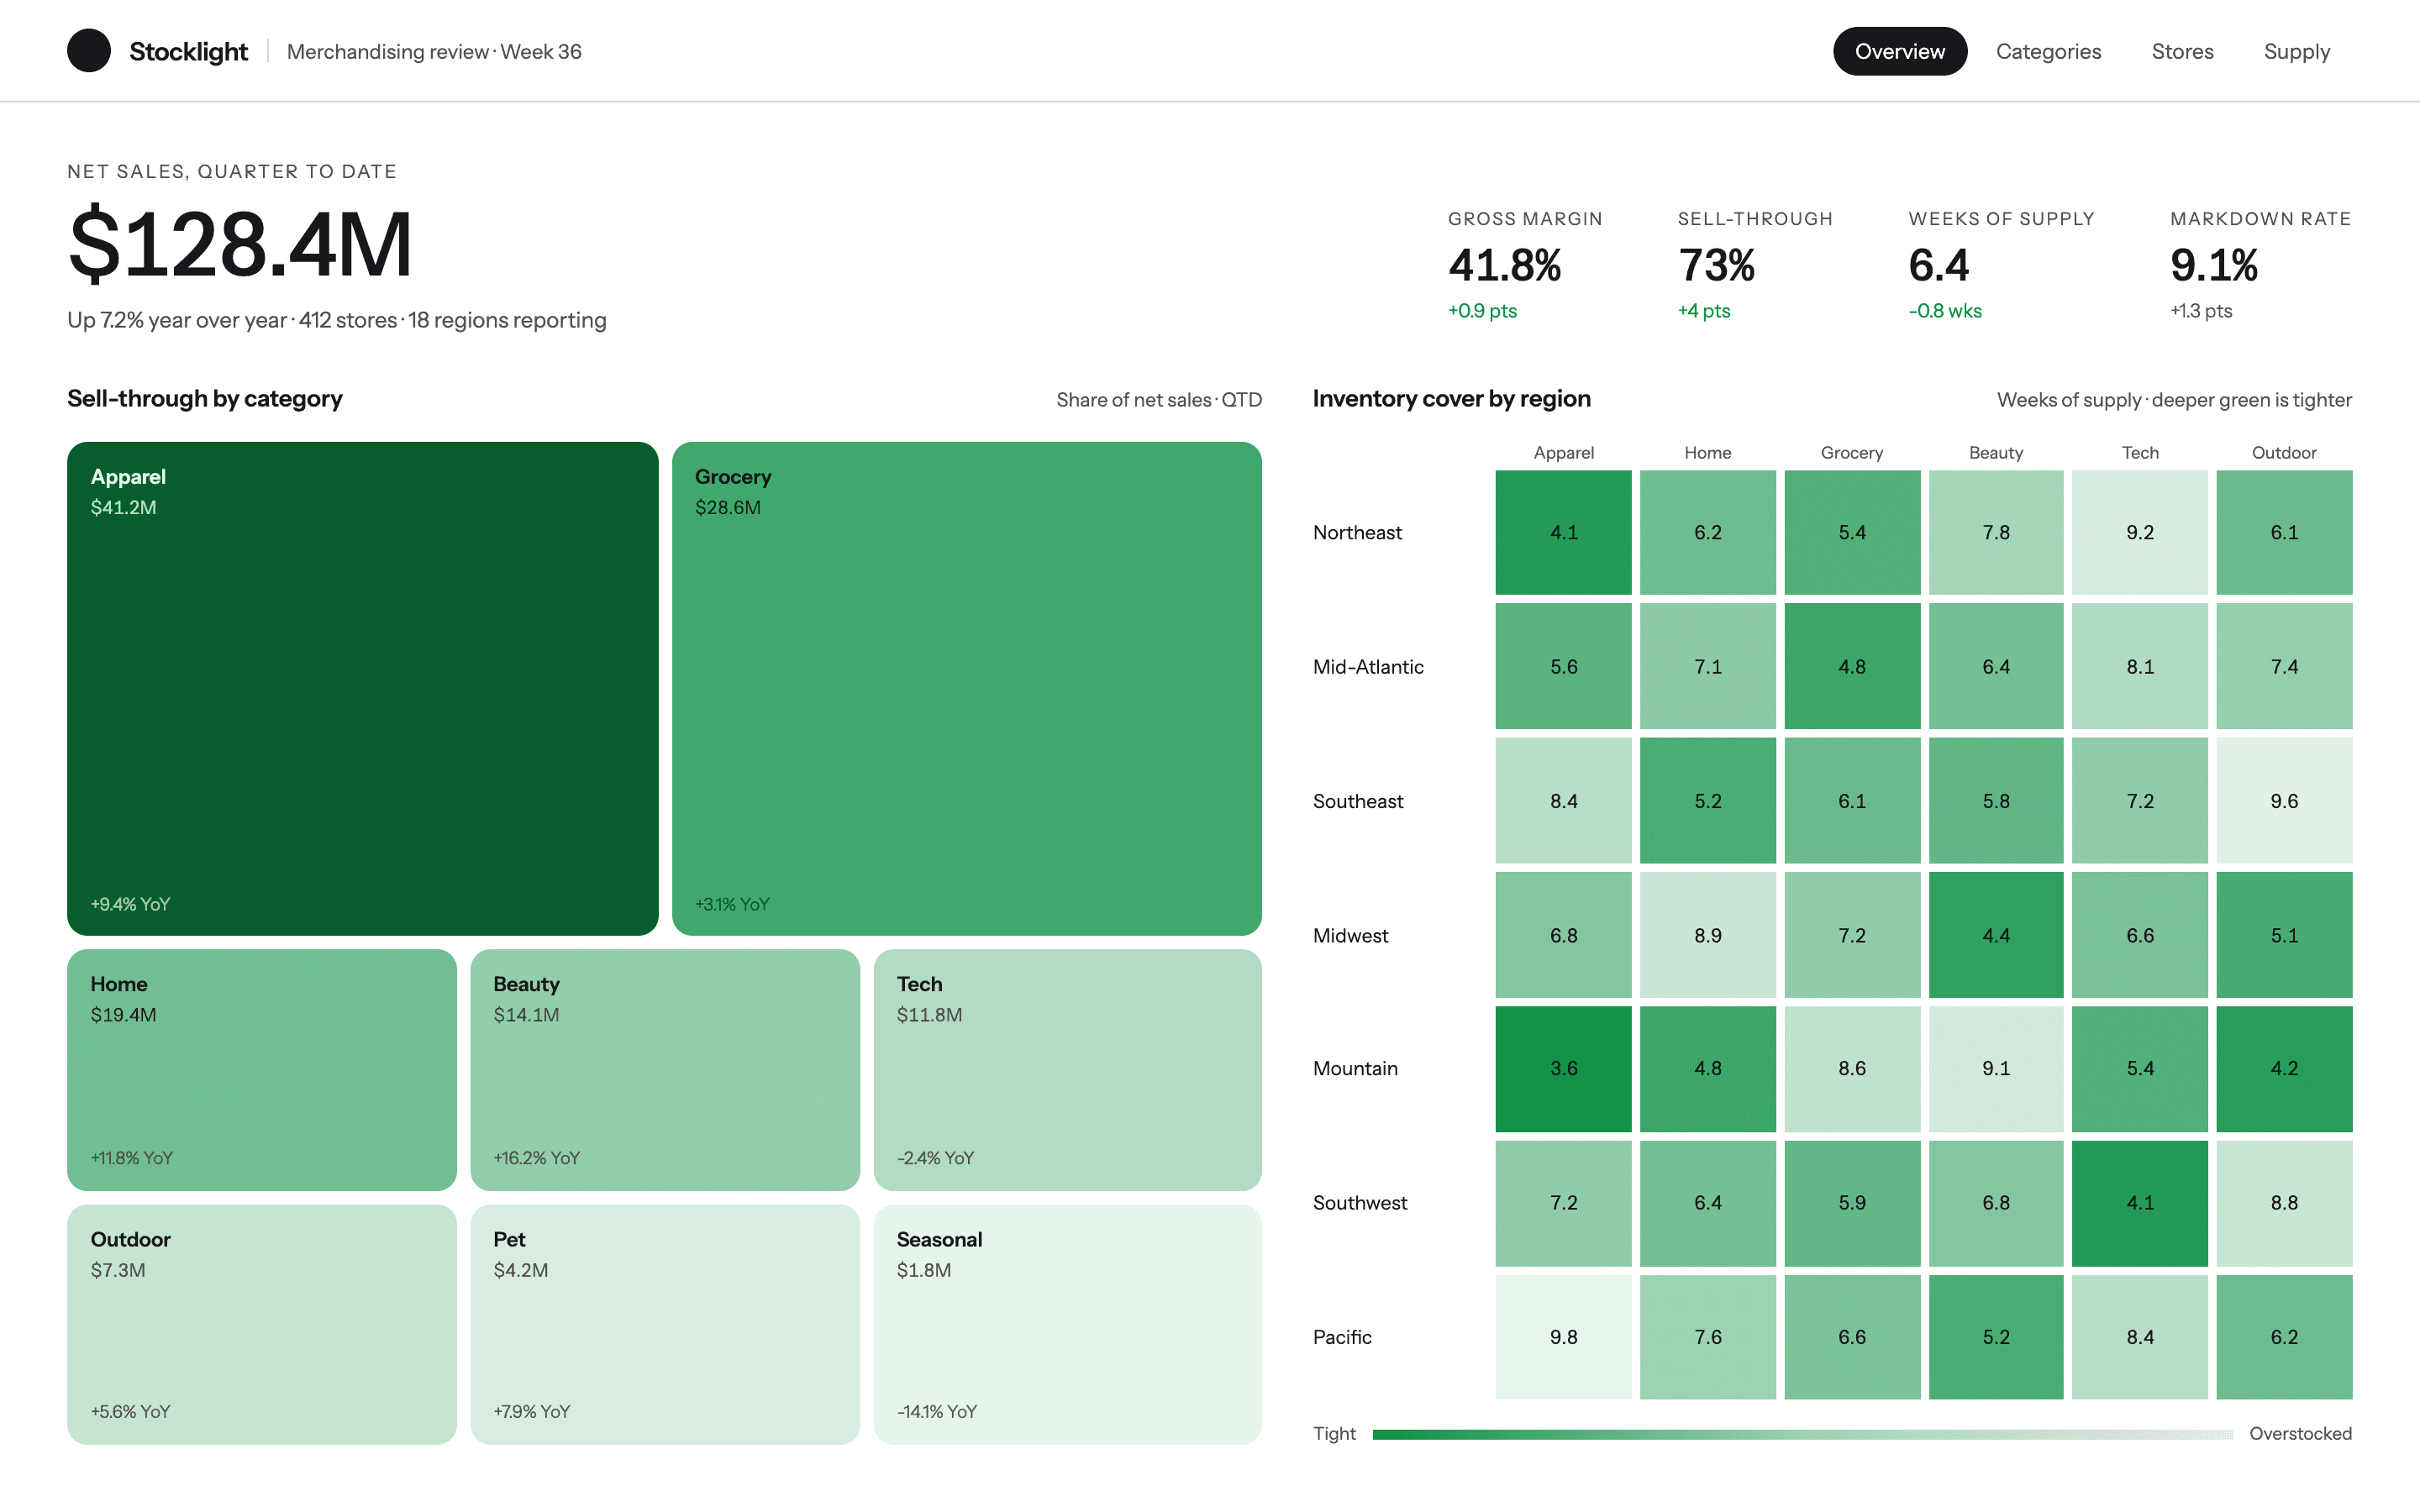Select the Mid-Atlantic Grocery 4.8 cell
The image size is (2420, 1512).
point(1851,666)
